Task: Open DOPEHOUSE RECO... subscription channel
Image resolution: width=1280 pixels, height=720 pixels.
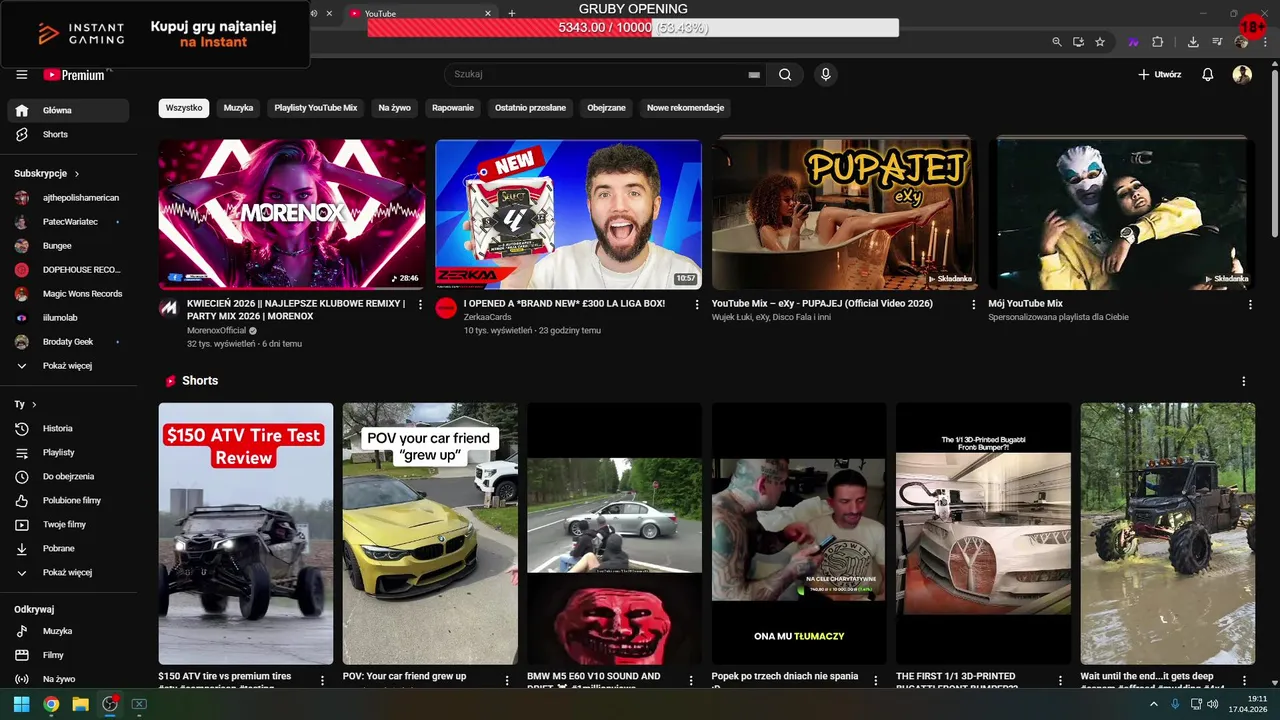Action: pyautogui.click(x=68, y=270)
